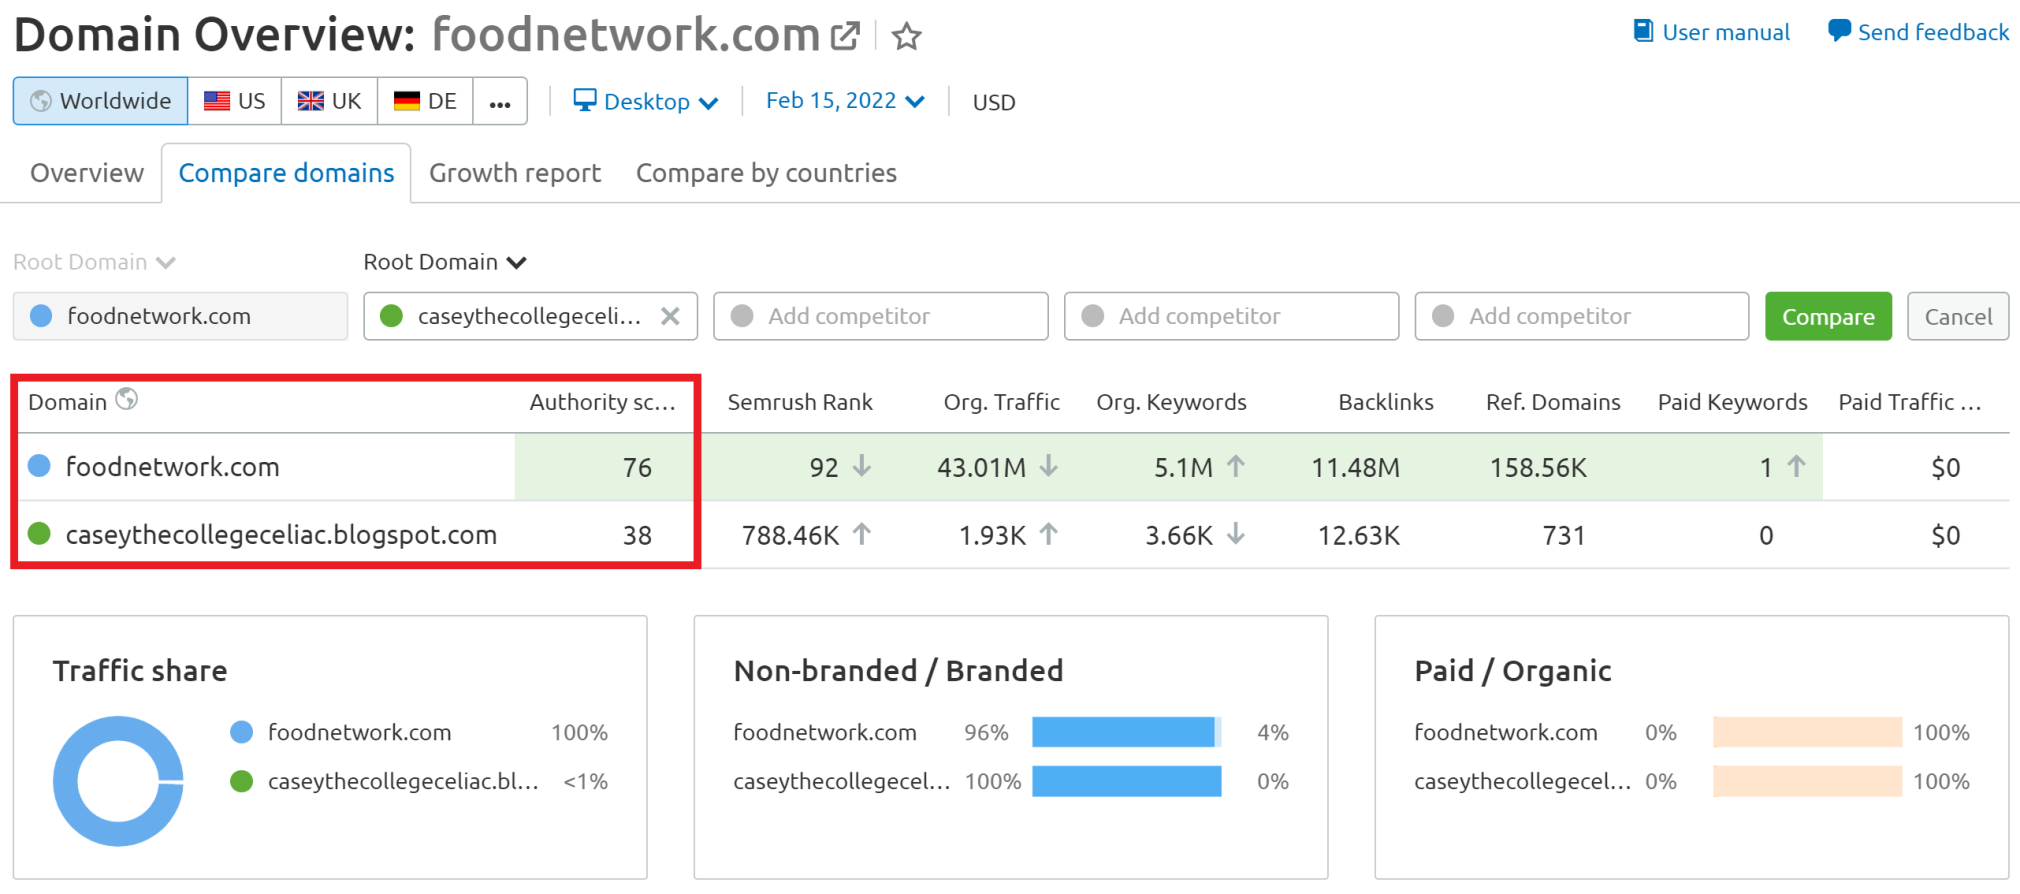Viewport: 2020px width, 894px height.
Task: Click the Semrush Rank column header
Action: coord(800,402)
